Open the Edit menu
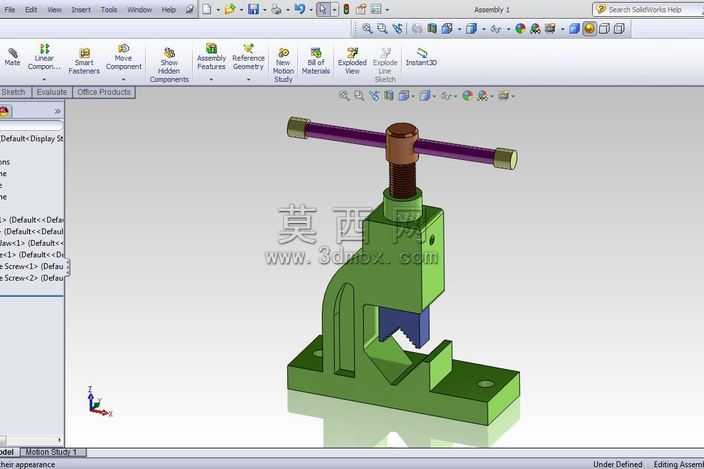The image size is (704, 469). [x=31, y=9]
